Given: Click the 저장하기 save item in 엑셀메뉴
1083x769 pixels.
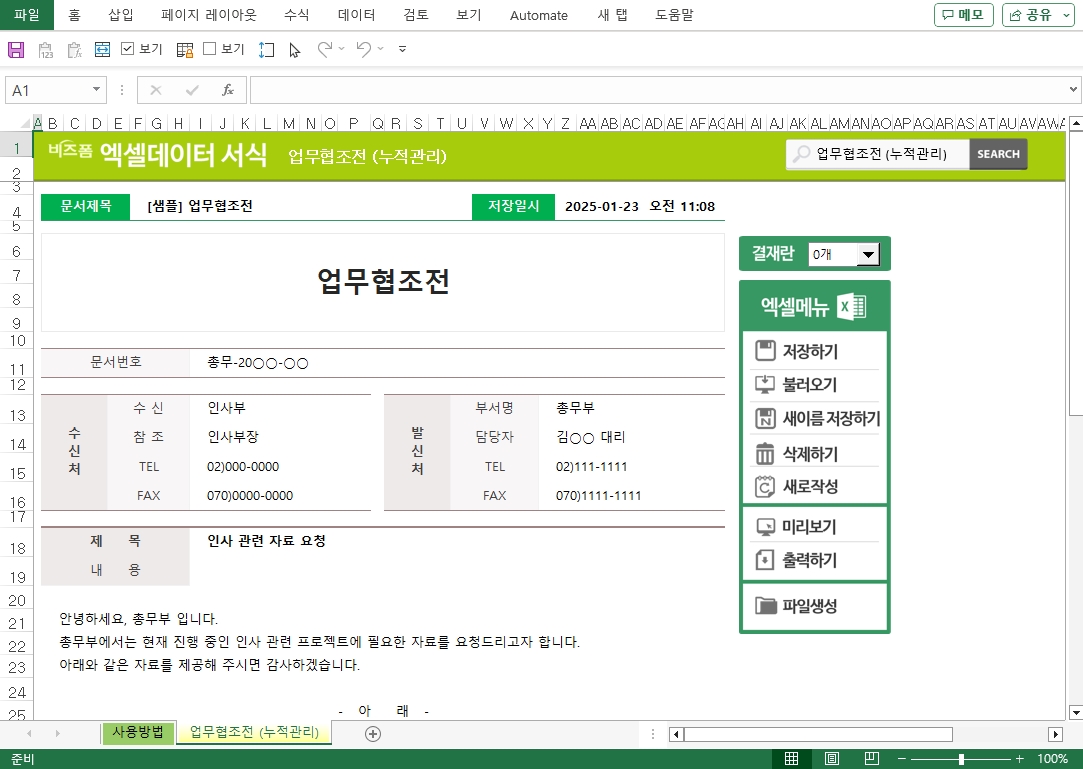Looking at the screenshot, I should click(x=809, y=351).
